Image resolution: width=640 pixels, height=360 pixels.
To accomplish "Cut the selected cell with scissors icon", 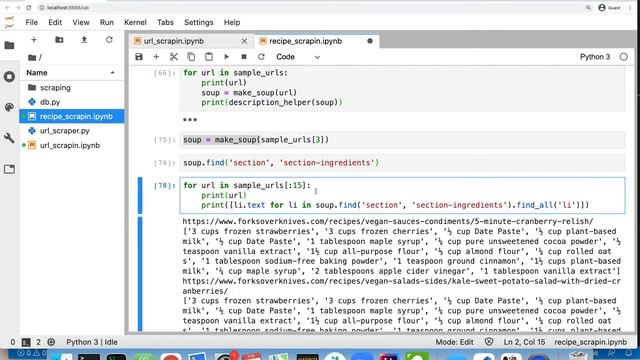I will coord(173,57).
